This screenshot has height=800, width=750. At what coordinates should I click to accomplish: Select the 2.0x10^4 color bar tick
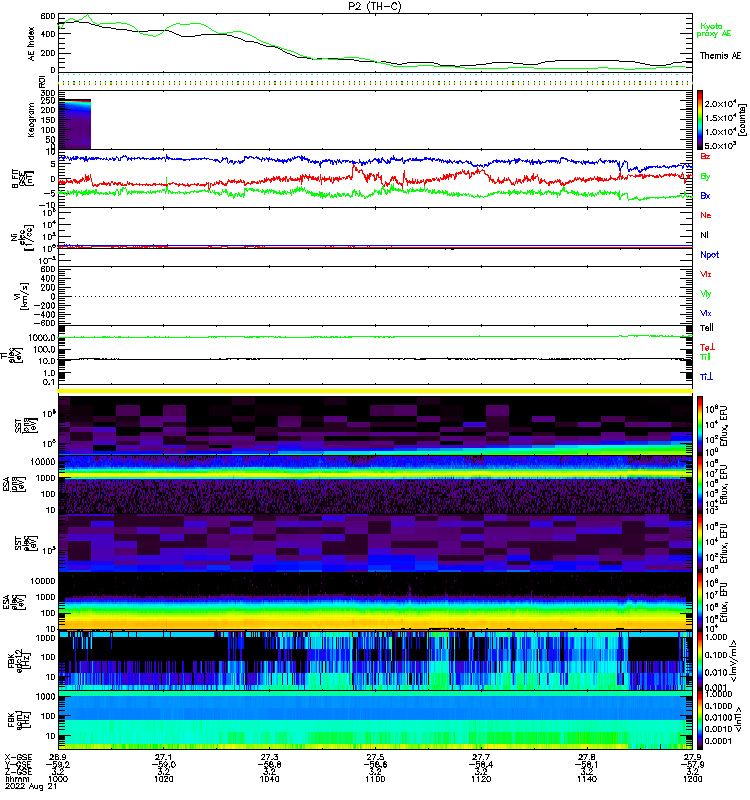pyautogui.click(x=719, y=104)
